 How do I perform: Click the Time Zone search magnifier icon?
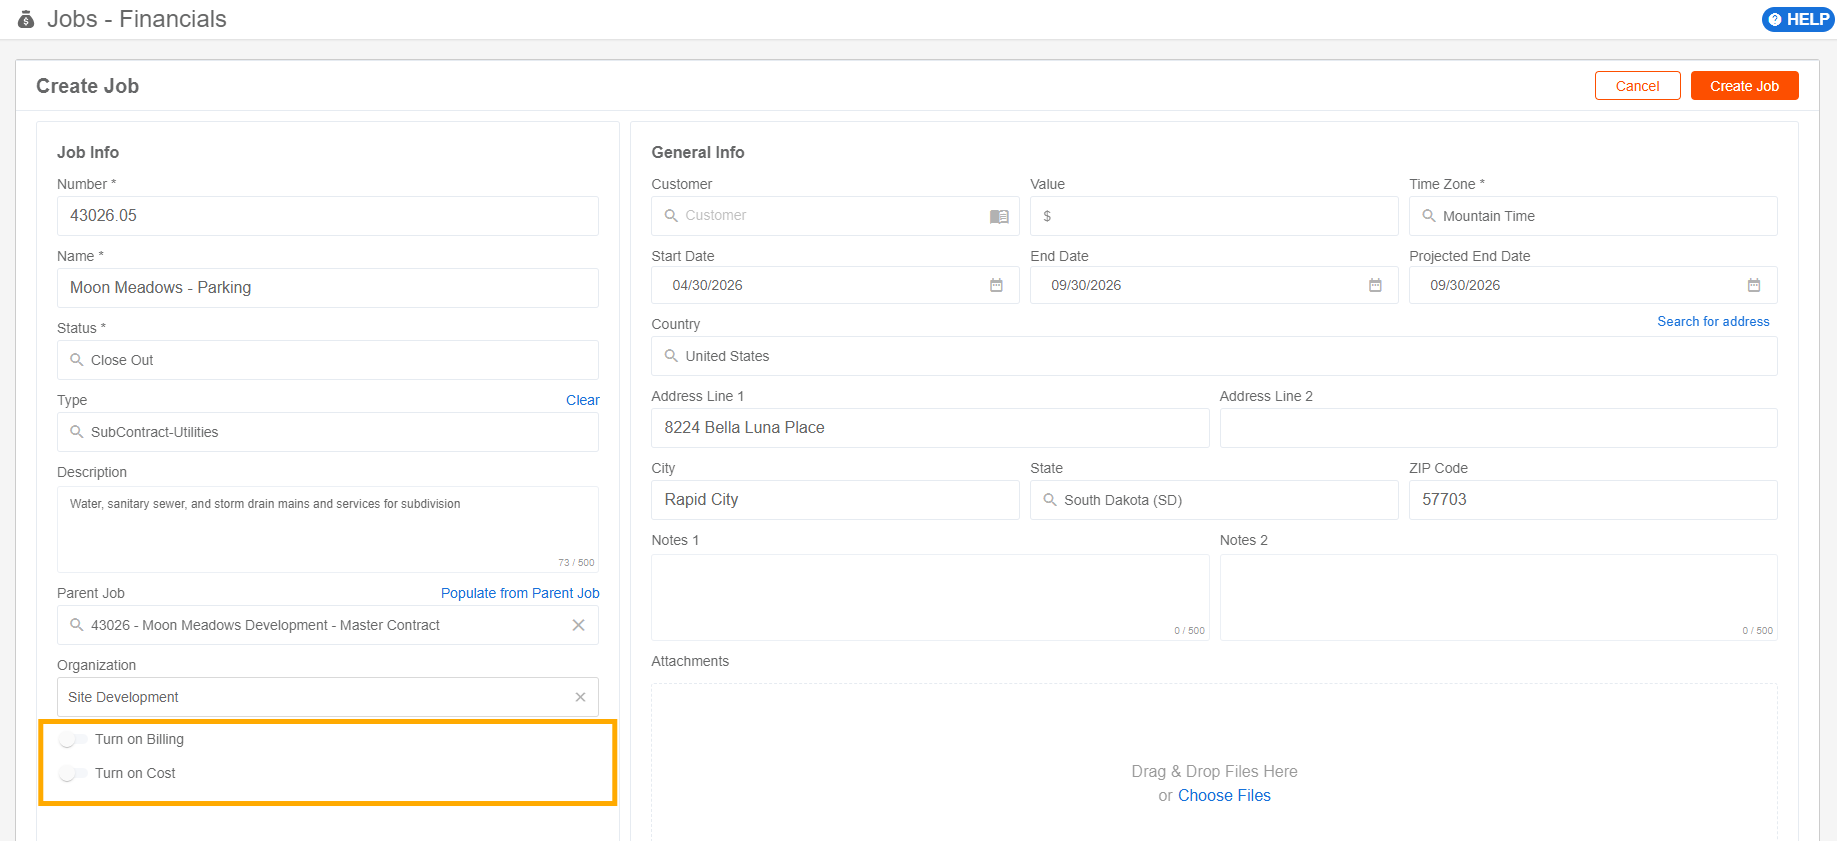[1429, 216]
